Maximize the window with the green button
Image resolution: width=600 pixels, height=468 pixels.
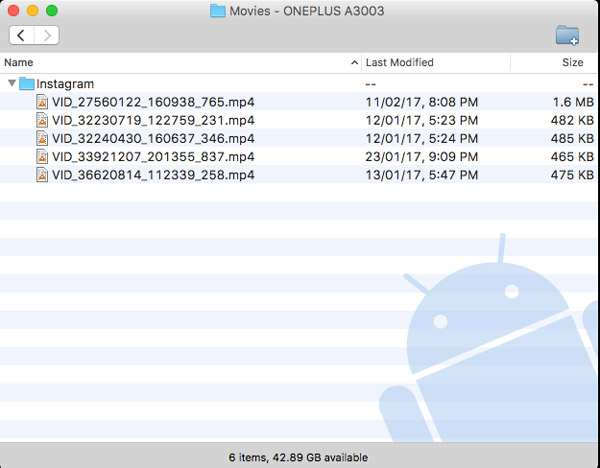tap(52, 11)
